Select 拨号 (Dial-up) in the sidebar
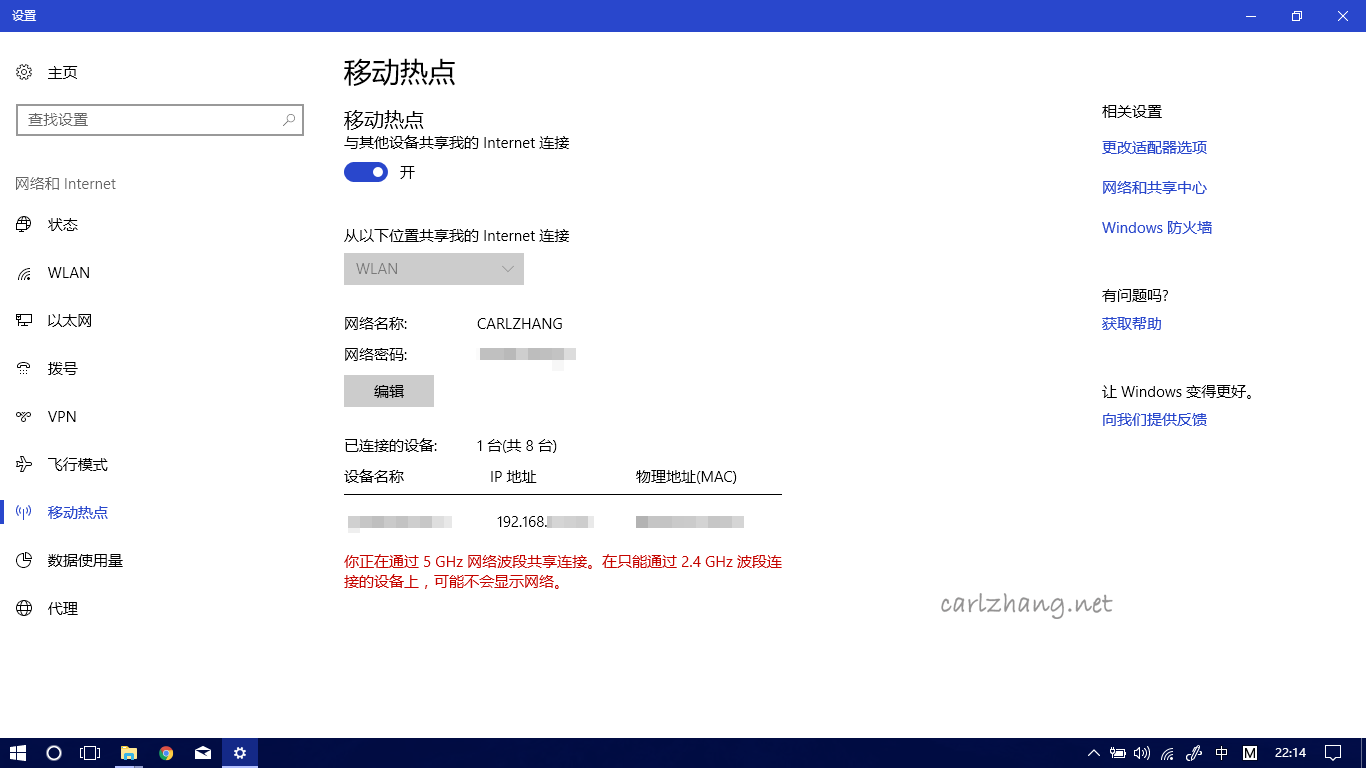Viewport: 1366px width, 768px height. (62, 368)
